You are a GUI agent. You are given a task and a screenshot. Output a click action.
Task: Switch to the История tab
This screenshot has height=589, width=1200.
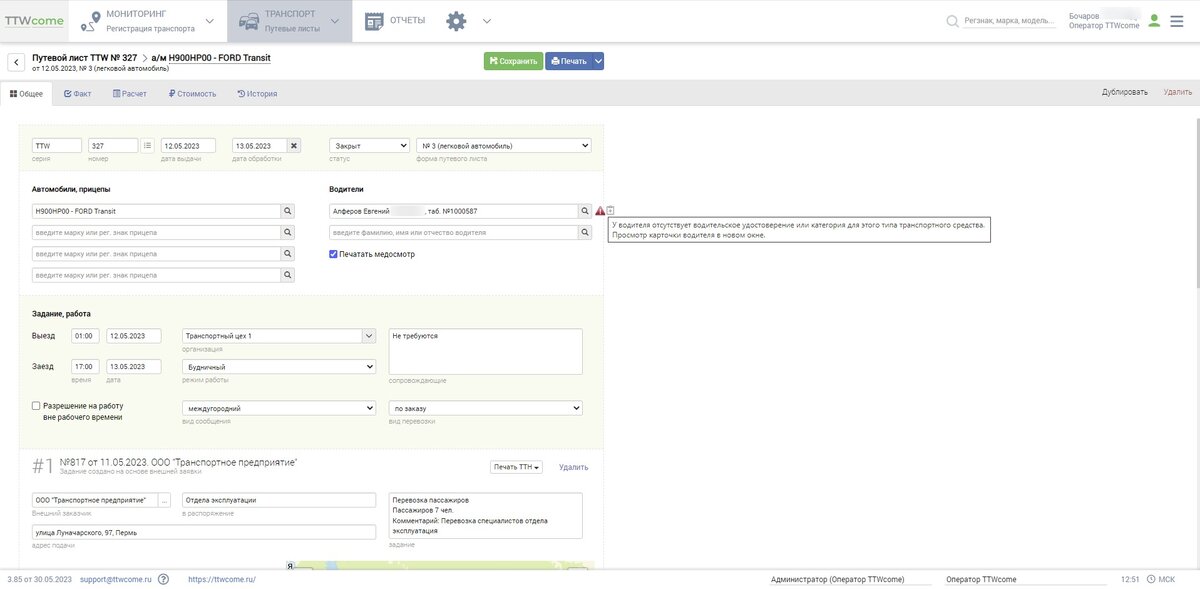tap(257, 93)
